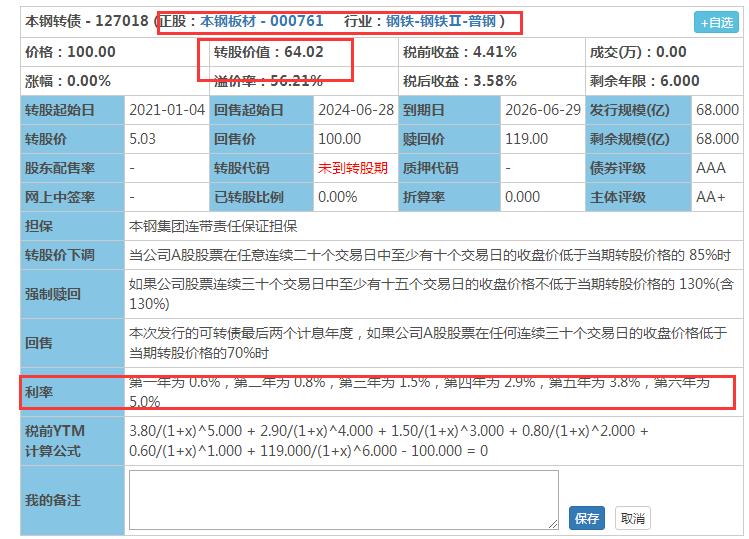Select the red 未到转股期 text
Viewport: 749px width, 539px height.
coord(353,168)
